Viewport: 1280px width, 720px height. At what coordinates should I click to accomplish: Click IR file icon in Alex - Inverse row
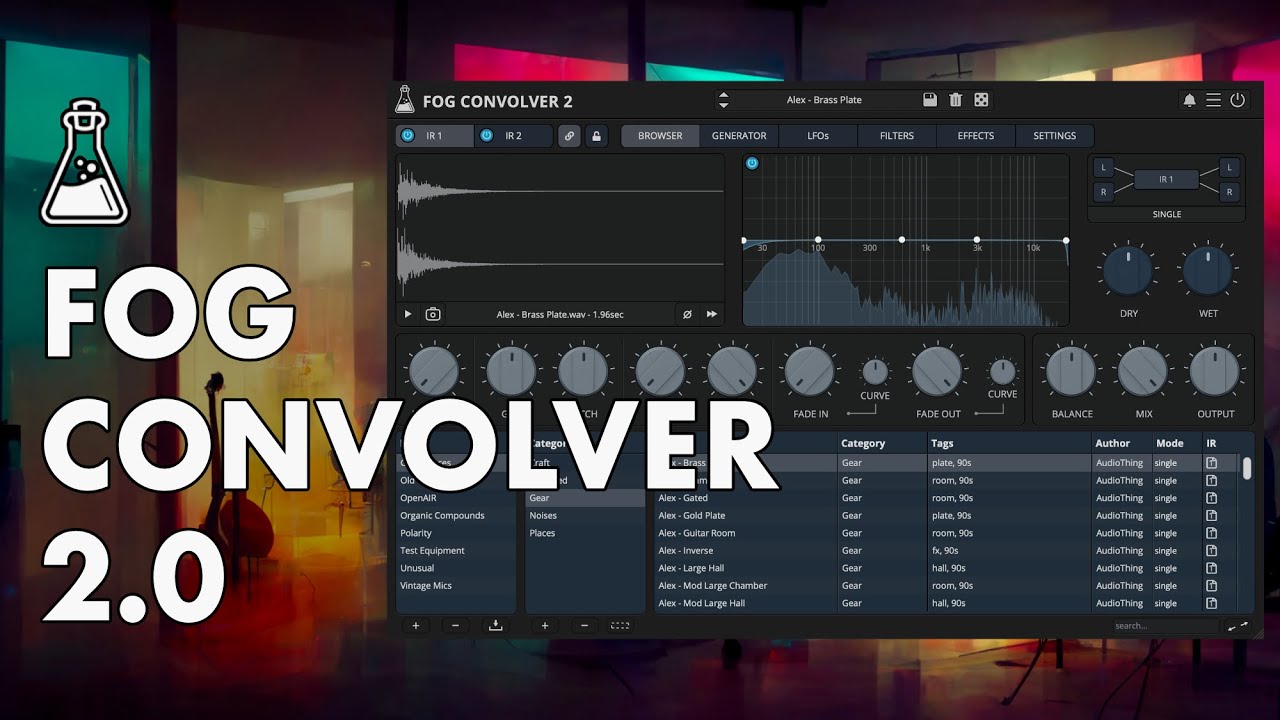click(1212, 551)
